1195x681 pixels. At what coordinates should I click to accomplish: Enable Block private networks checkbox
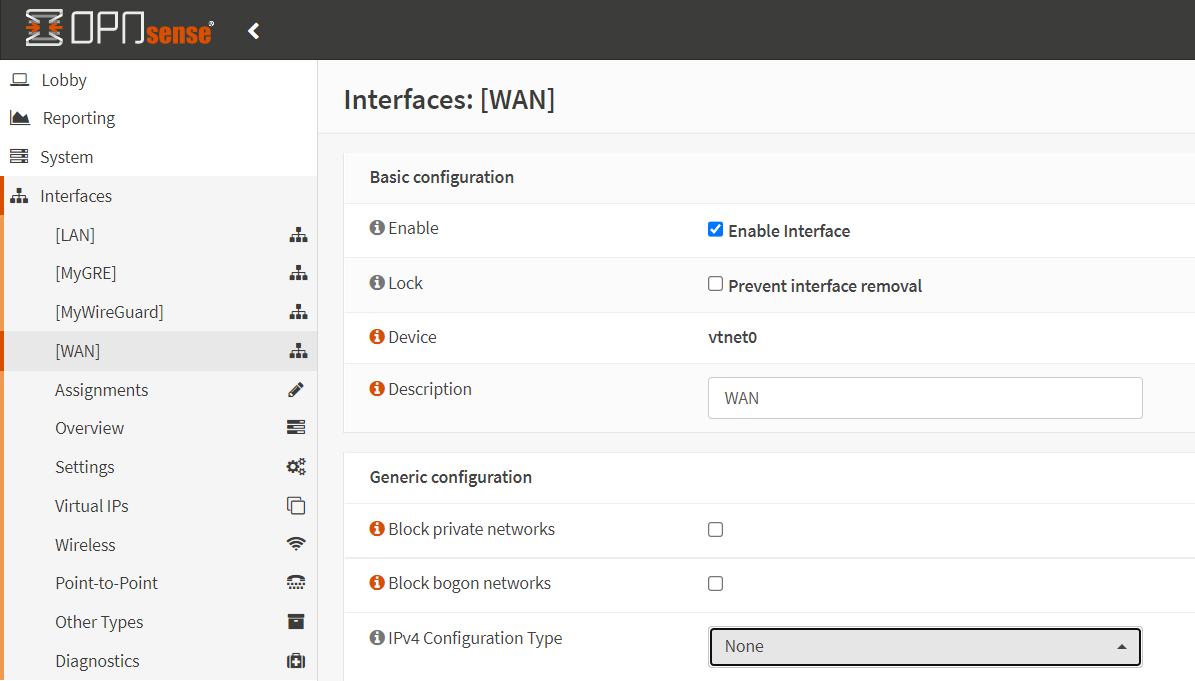(x=715, y=529)
